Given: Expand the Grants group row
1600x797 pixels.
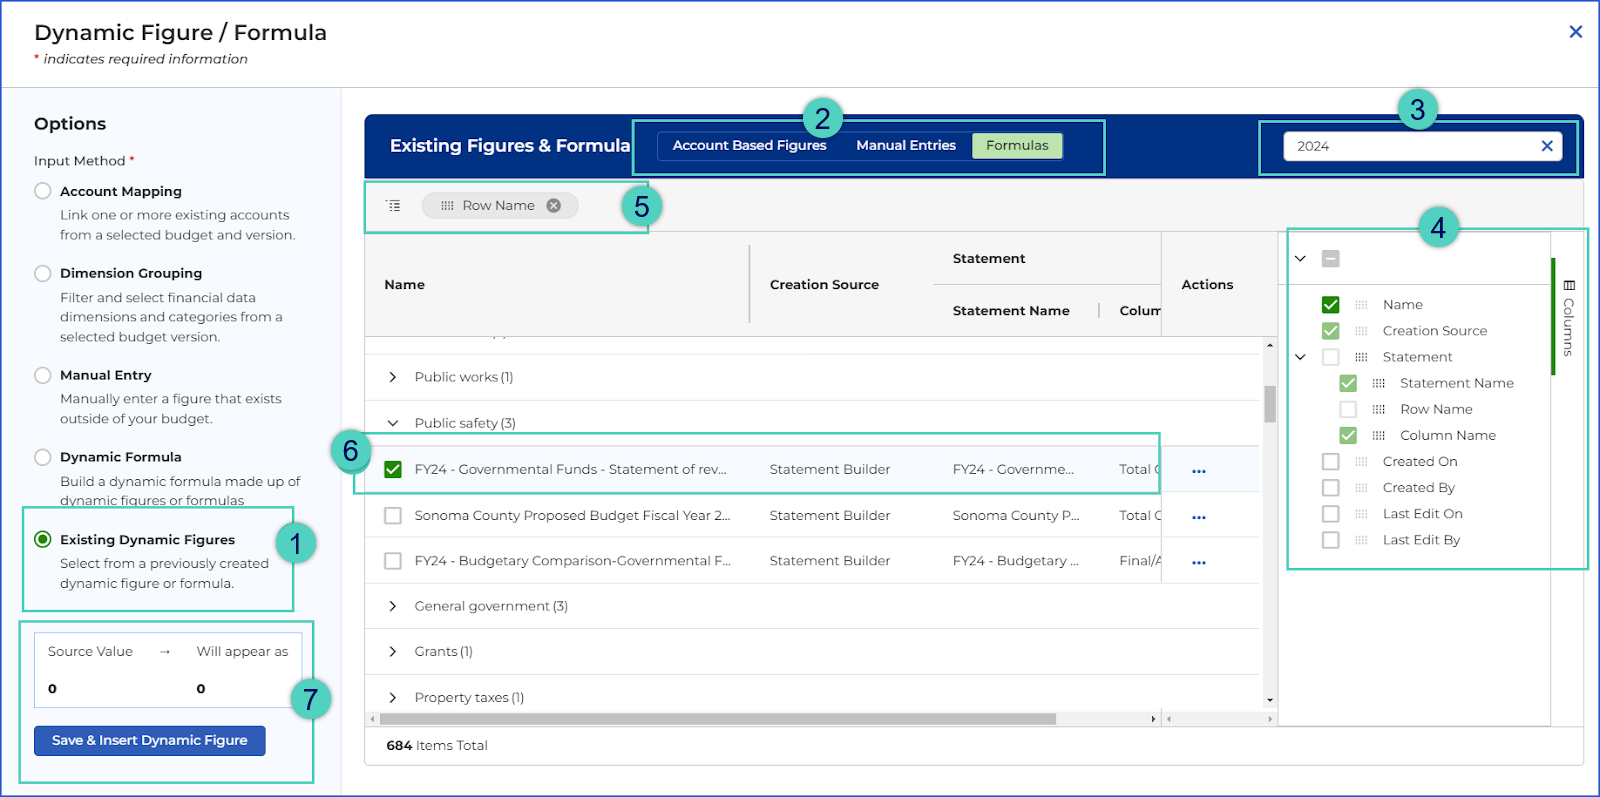Looking at the screenshot, I should tap(393, 651).
